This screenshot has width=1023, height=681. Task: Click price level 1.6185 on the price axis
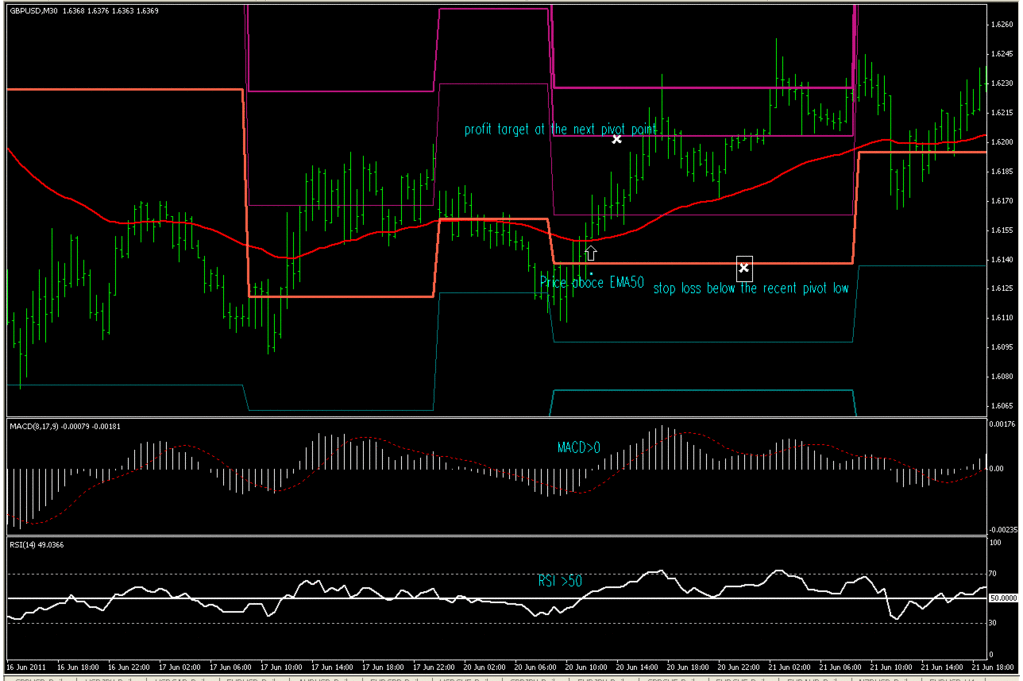click(1001, 172)
